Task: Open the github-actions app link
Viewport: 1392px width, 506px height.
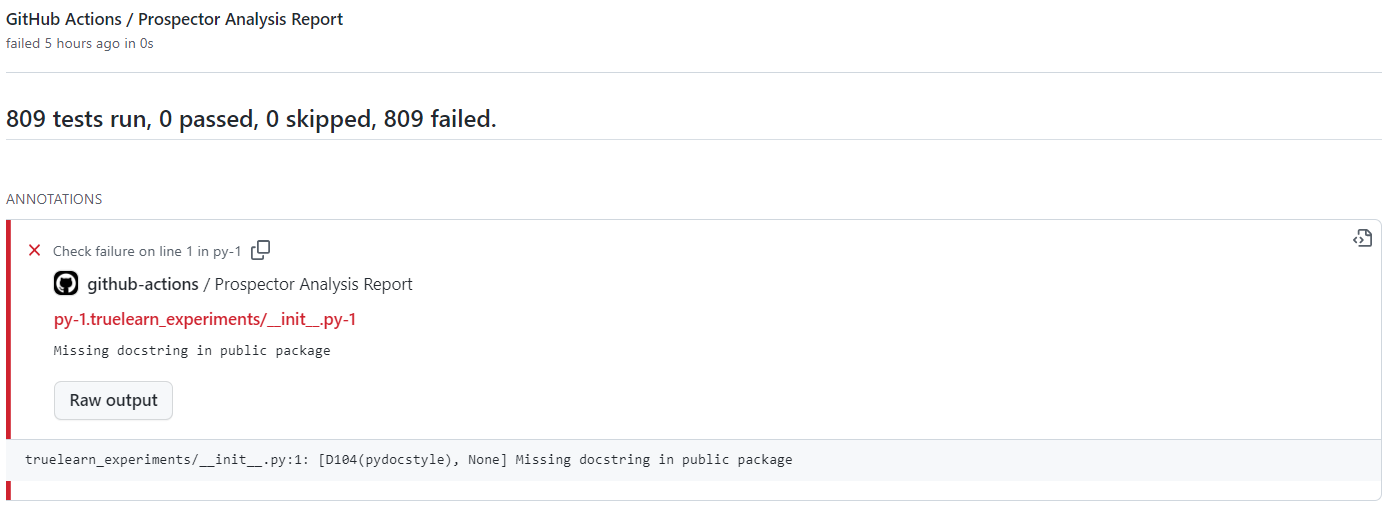Action: pyautogui.click(x=143, y=284)
